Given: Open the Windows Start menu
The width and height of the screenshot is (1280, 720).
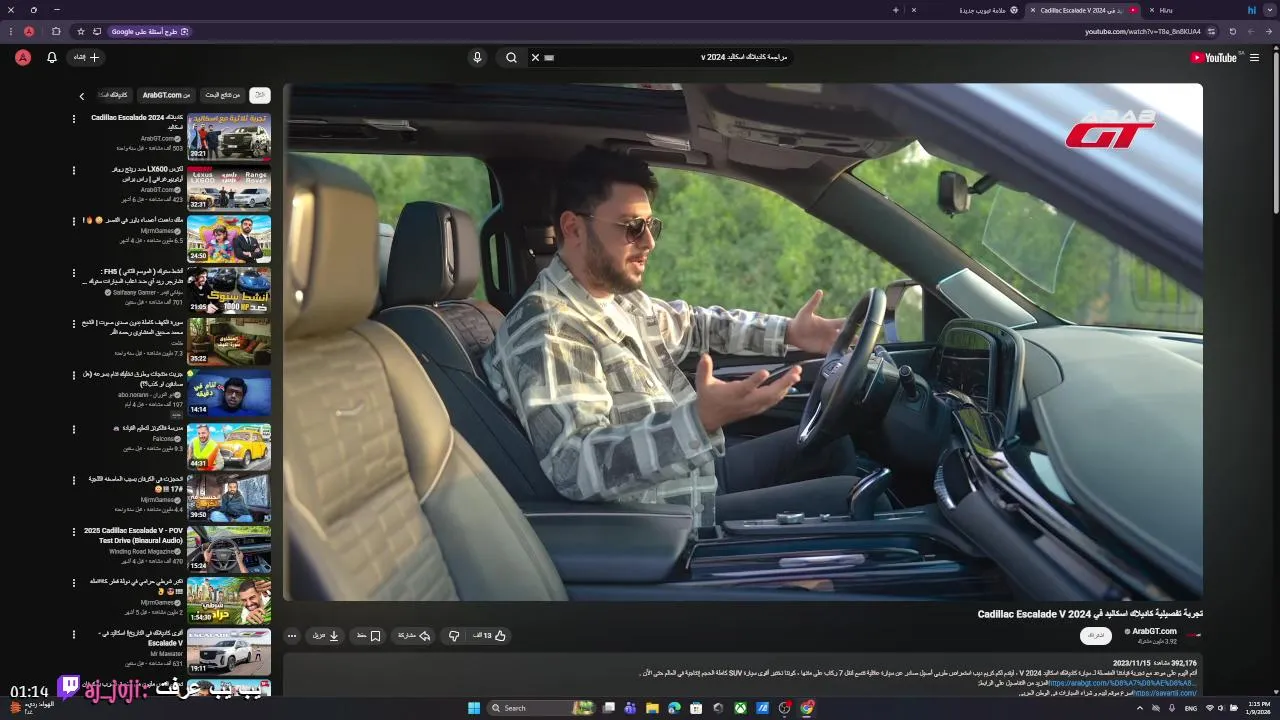Looking at the screenshot, I should (474, 708).
